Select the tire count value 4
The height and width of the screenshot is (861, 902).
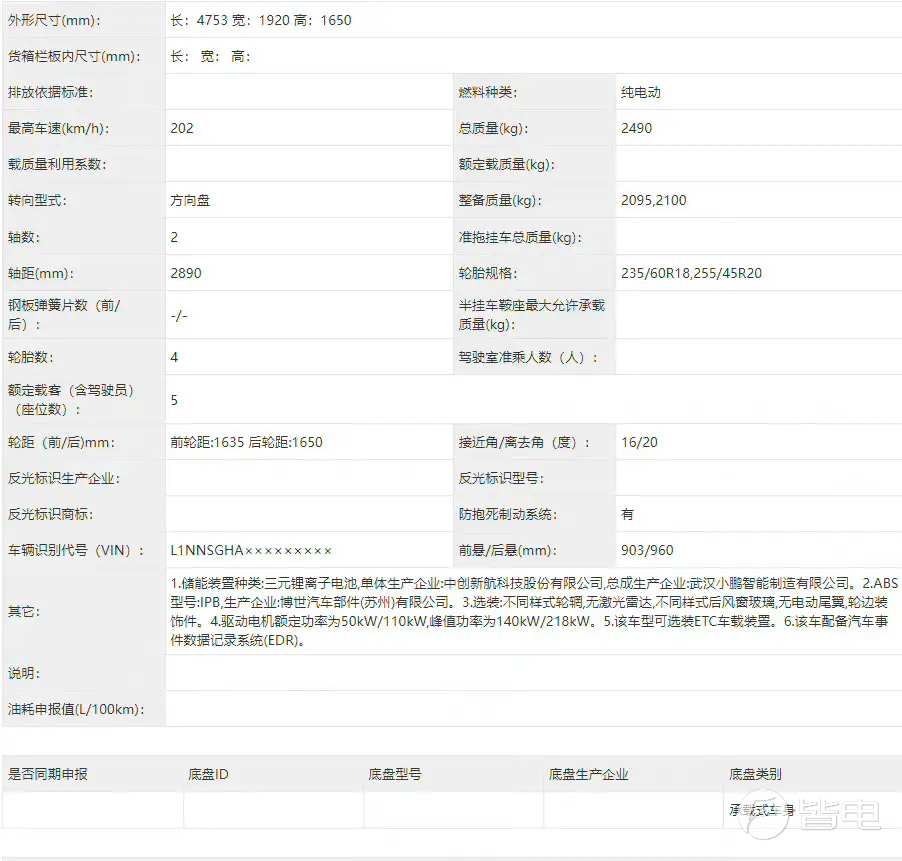pos(174,357)
